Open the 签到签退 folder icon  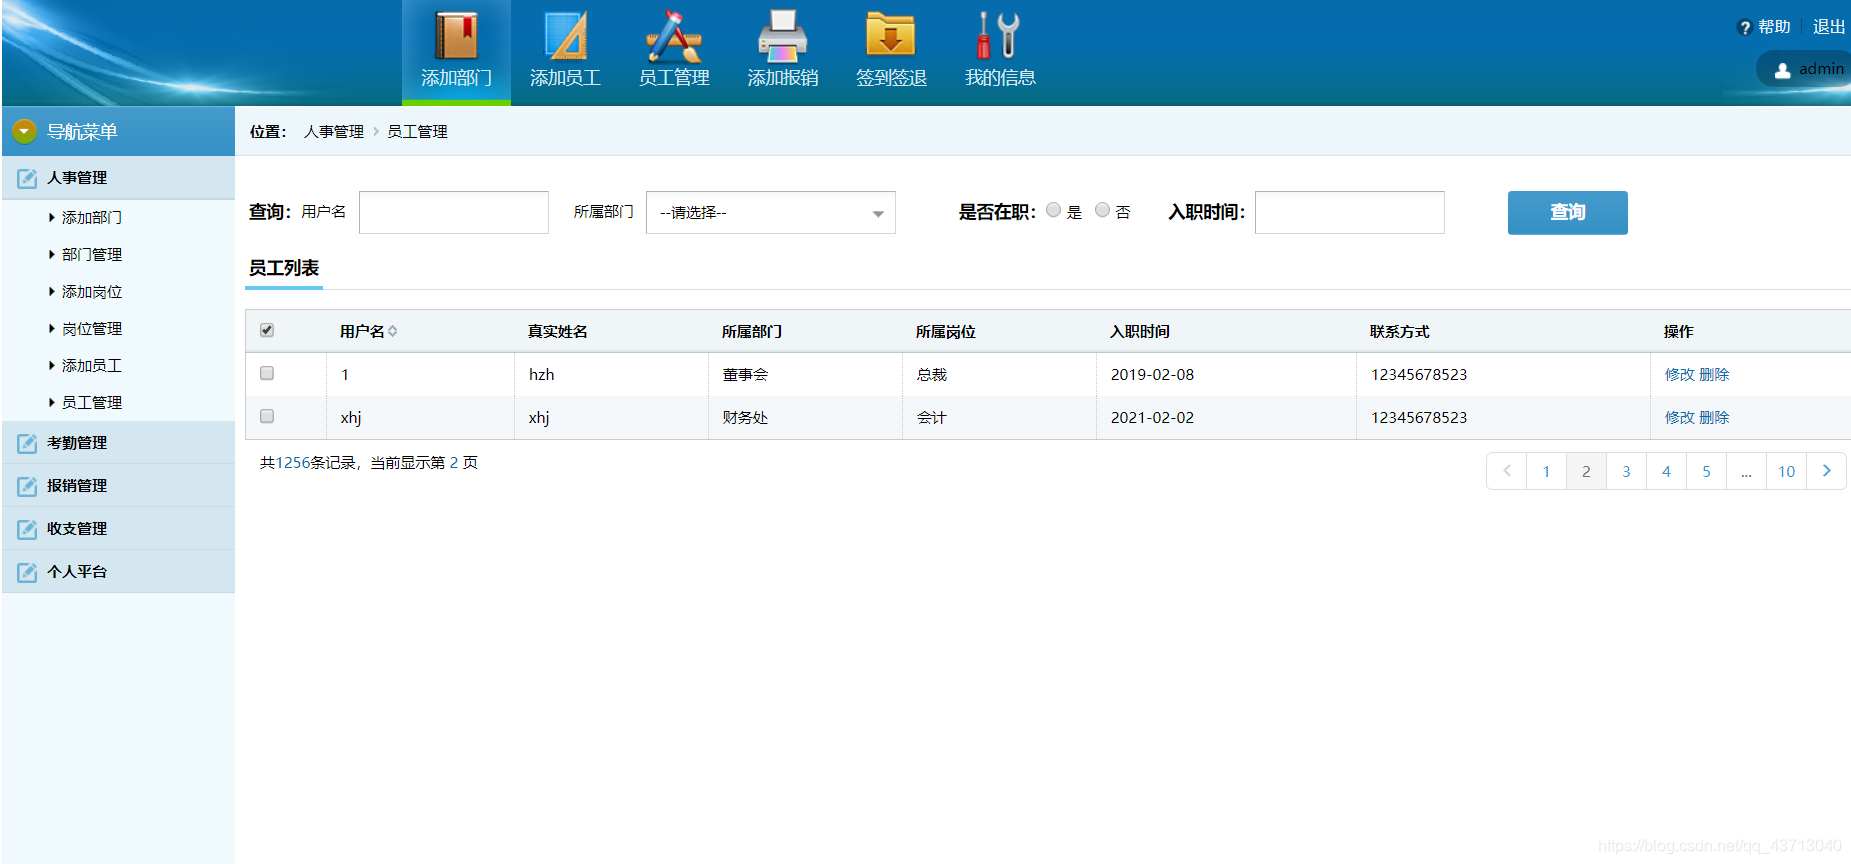[x=891, y=36]
